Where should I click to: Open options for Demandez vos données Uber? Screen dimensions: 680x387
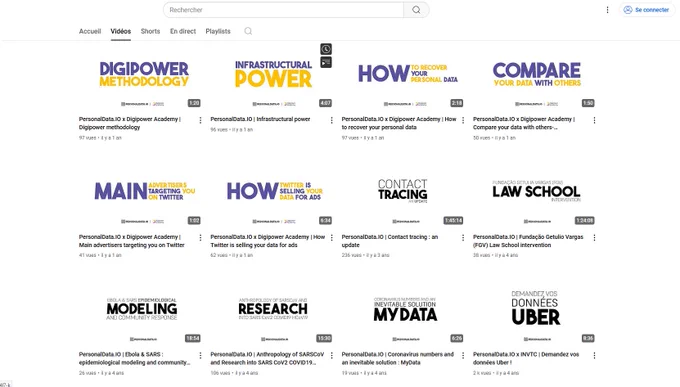click(x=594, y=355)
